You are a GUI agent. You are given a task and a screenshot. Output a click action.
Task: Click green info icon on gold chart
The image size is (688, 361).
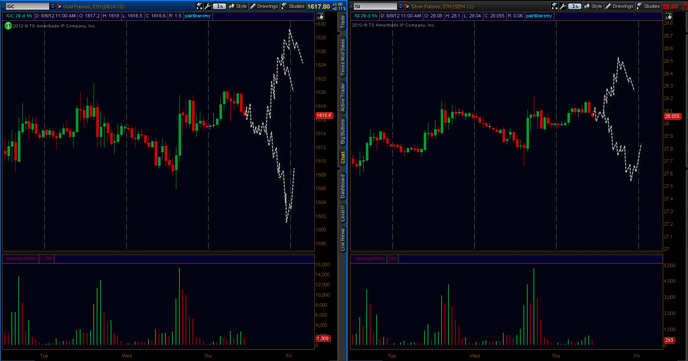point(8,26)
